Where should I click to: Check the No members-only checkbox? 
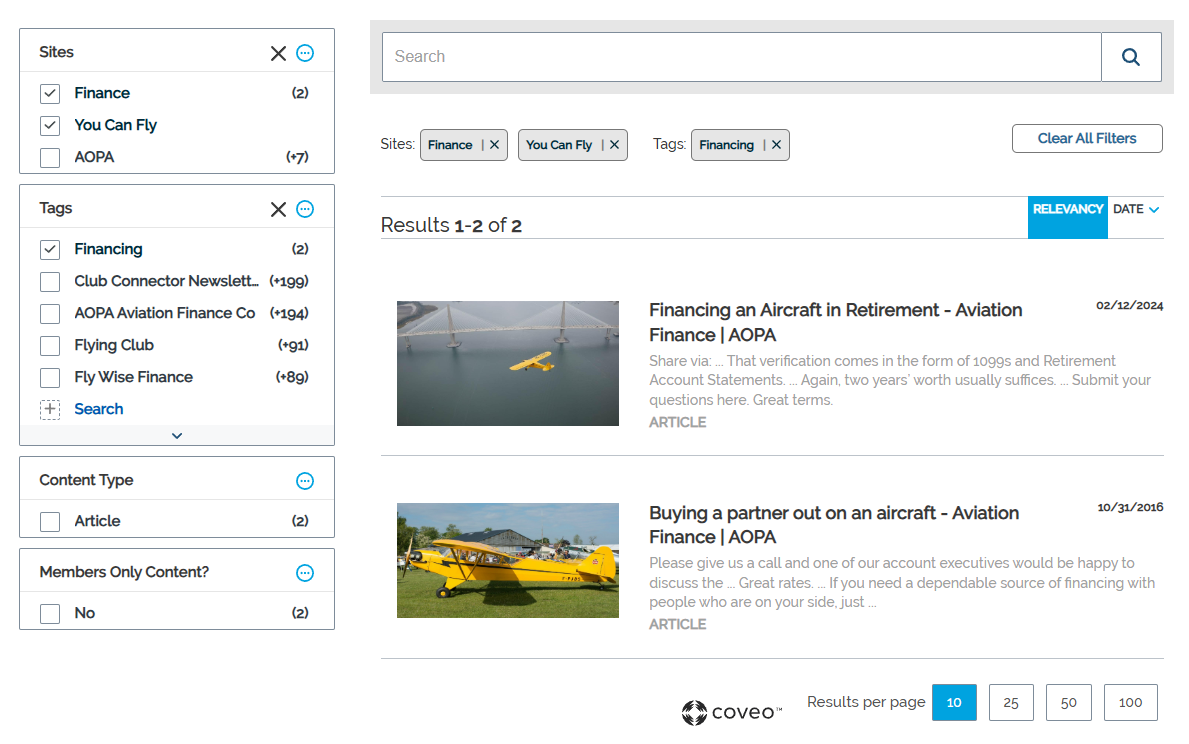click(50, 613)
